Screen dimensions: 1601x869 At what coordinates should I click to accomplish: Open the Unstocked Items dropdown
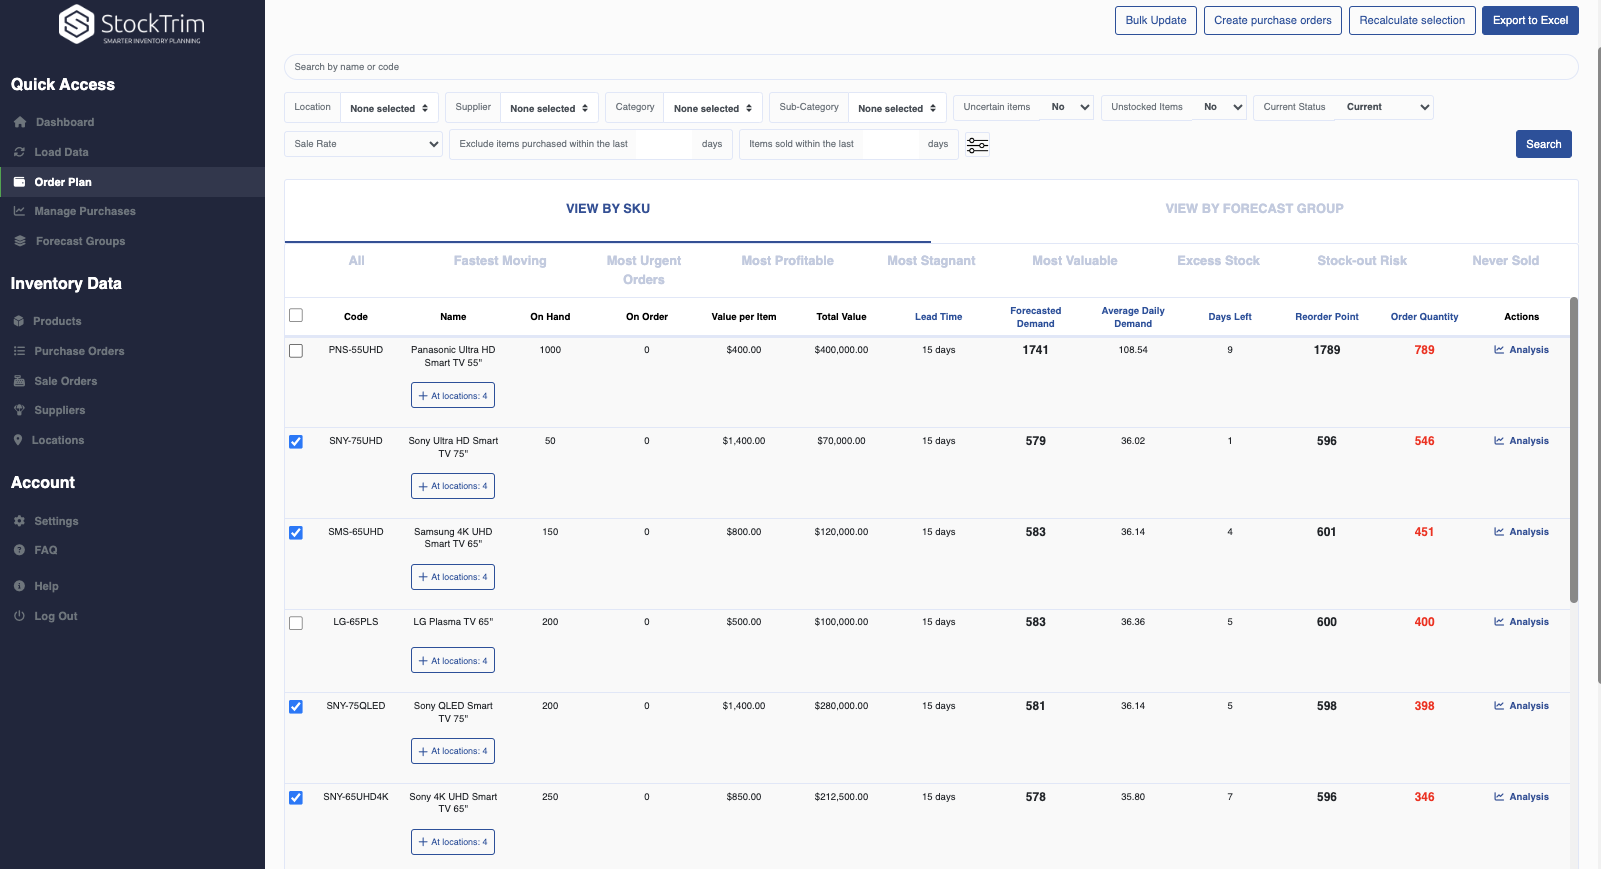click(x=1219, y=107)
